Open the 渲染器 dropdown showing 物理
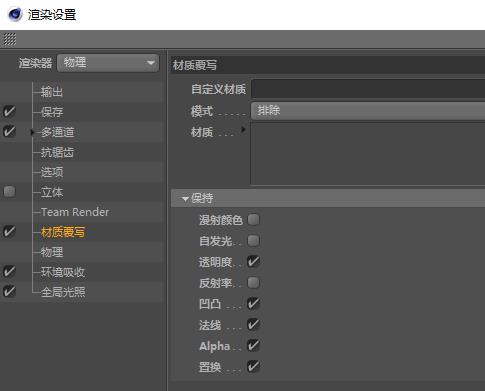 tap(108, 63)
